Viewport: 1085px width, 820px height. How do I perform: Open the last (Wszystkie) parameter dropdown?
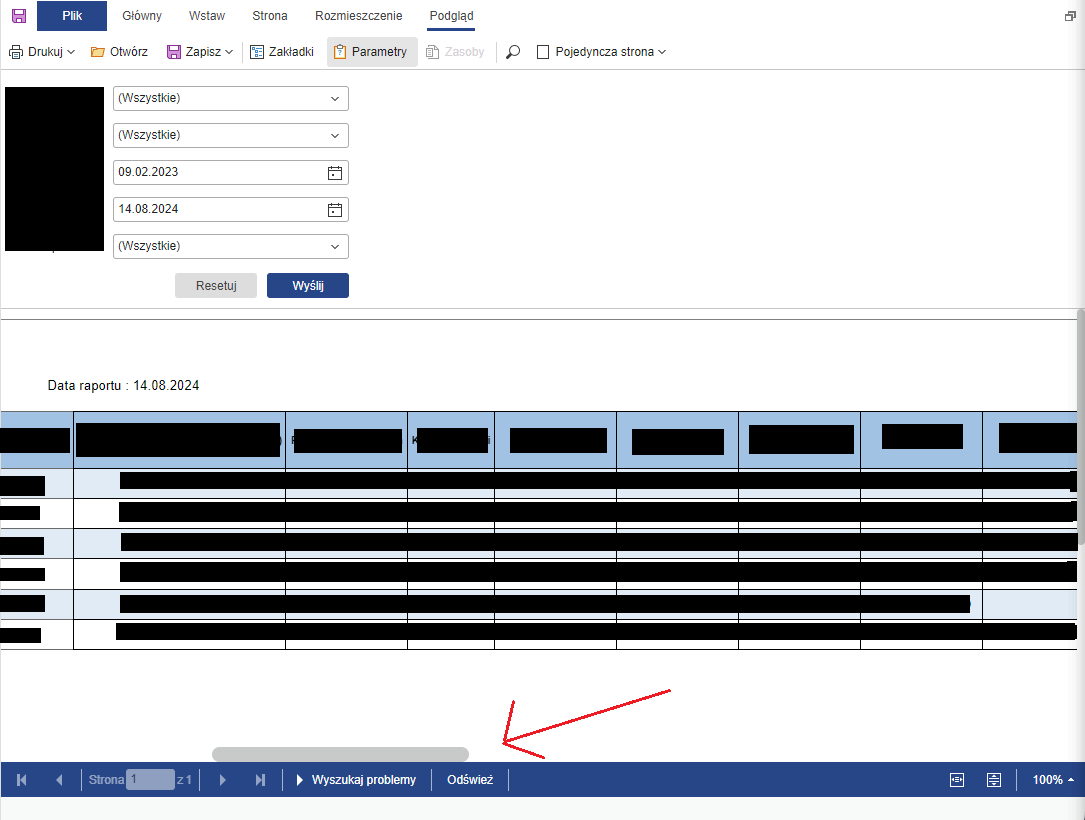(x=230, y=246)
